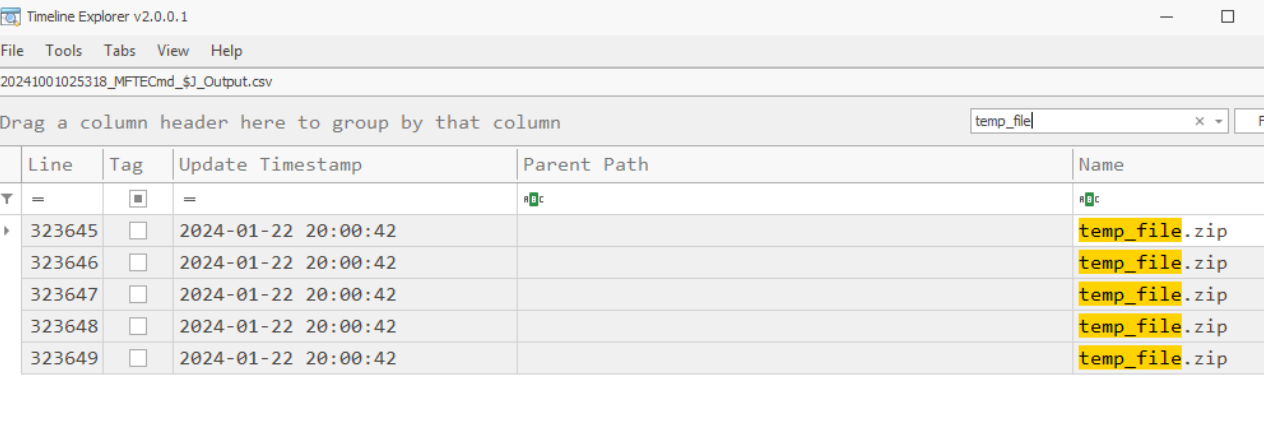Click the Update Timestamp column header

coord(270,164)
